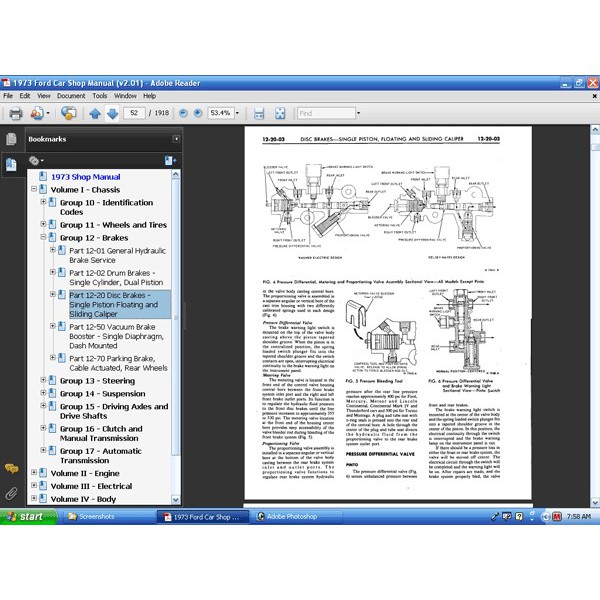Select Group 15 - Driving Axles bookmark
600x600 pixels.
point(114,411)
